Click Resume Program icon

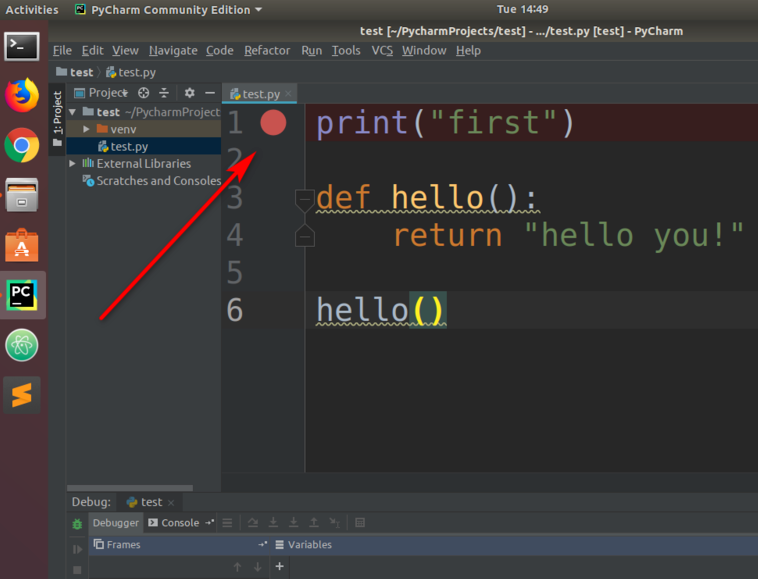click(77, 550)
